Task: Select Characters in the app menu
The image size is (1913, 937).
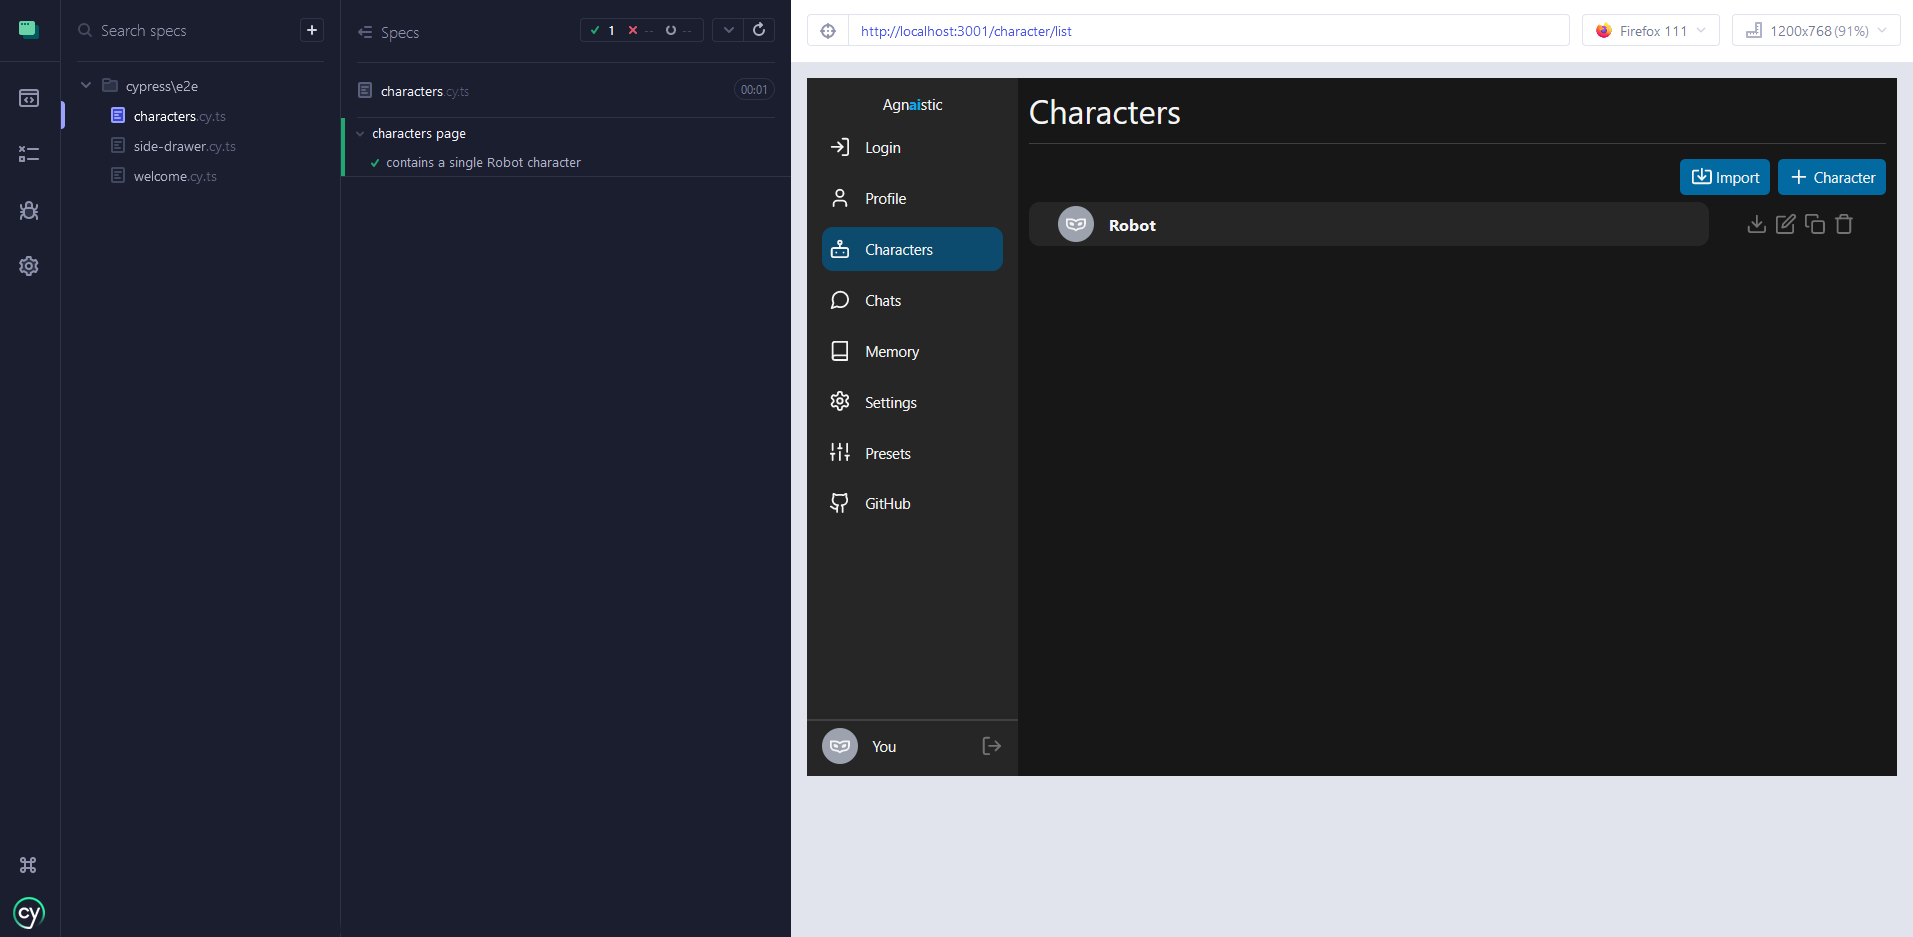Action: (x=912, y=249)
